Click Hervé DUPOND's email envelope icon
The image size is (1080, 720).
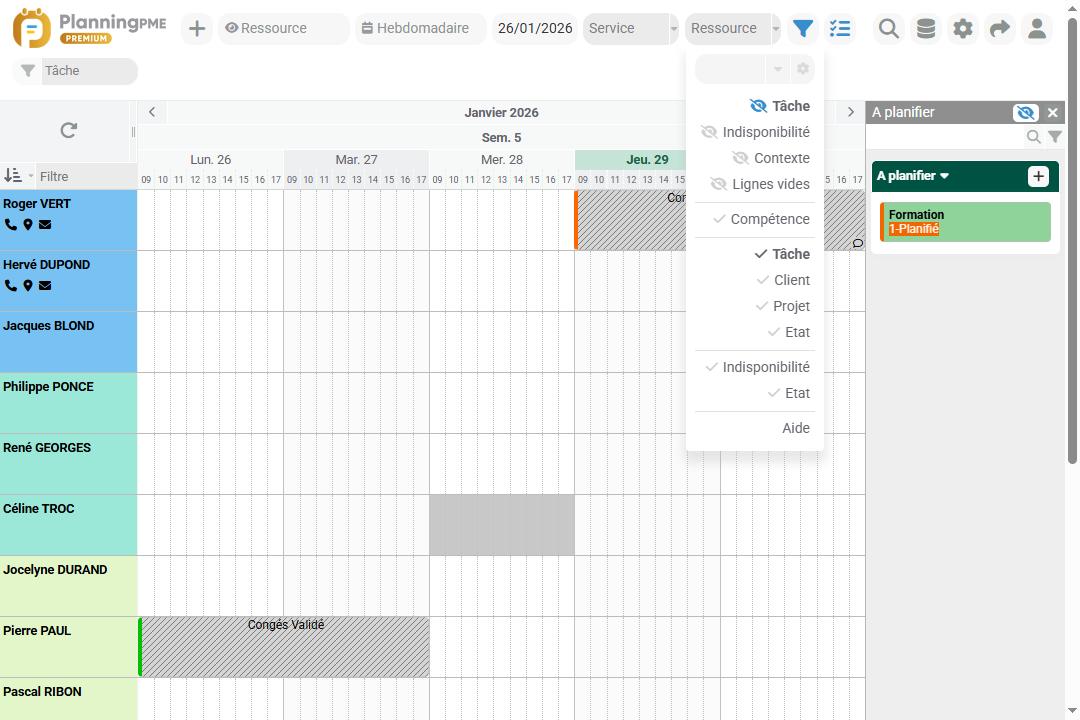45,285
